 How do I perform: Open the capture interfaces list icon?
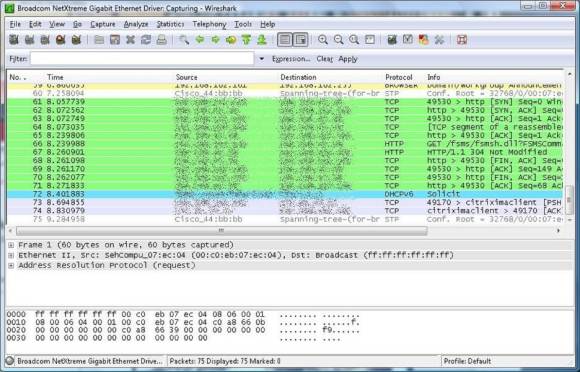tap(14, 40)
